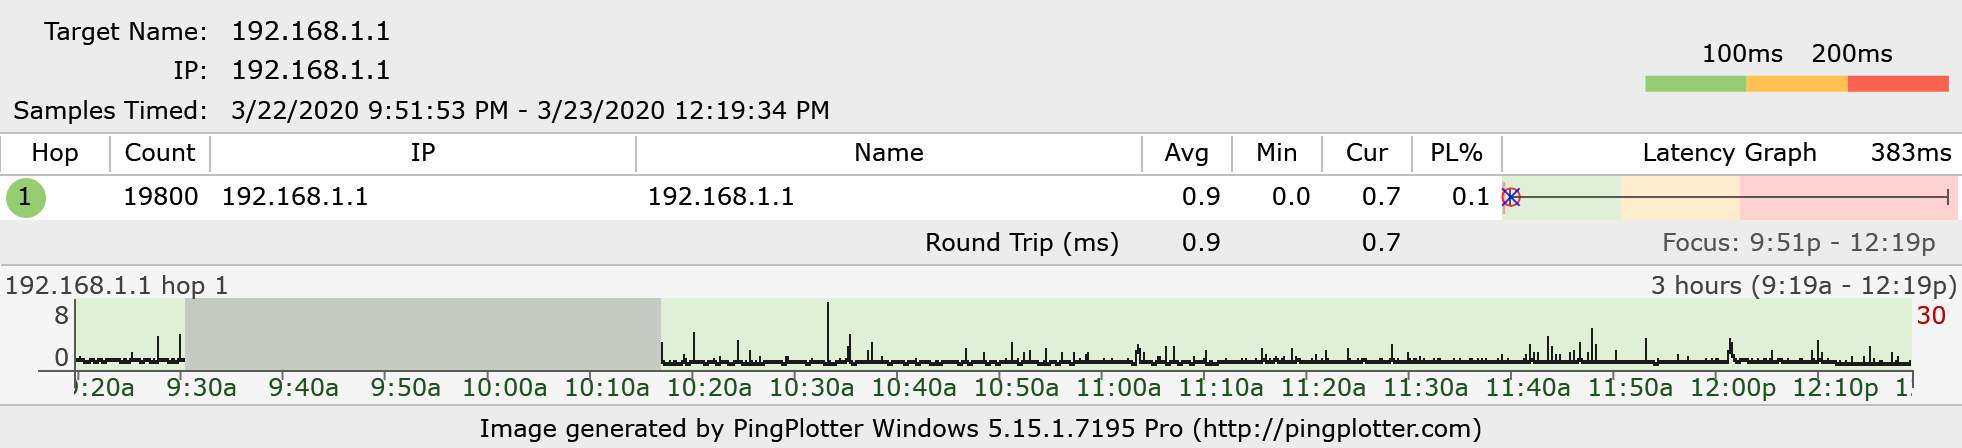Click the red legend color bar

pos(1898,84)
